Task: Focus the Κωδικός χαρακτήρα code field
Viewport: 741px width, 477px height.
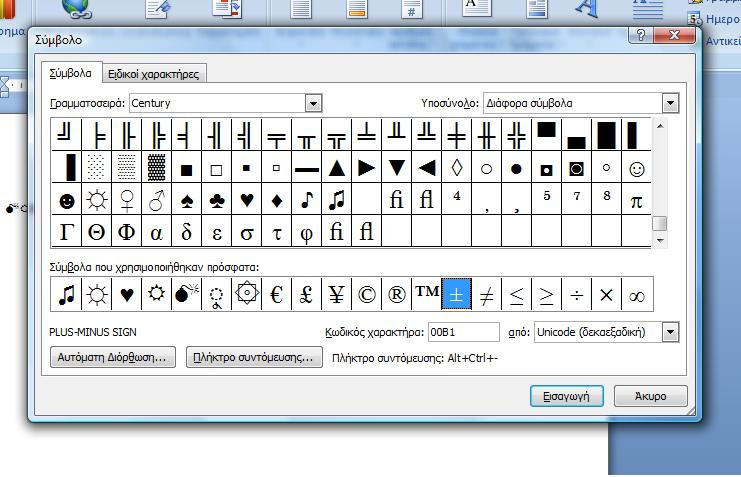Action: 463,332
